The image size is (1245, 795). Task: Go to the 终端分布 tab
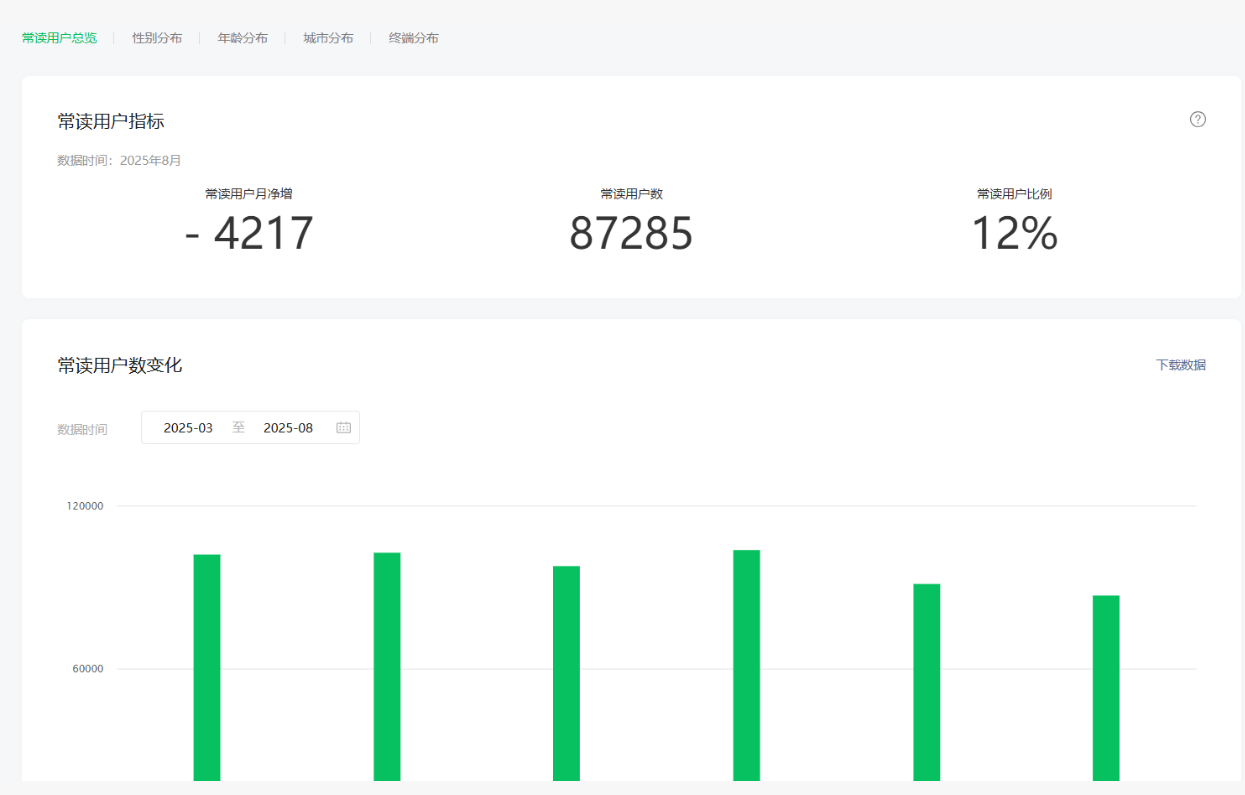(x=413, y=38)
